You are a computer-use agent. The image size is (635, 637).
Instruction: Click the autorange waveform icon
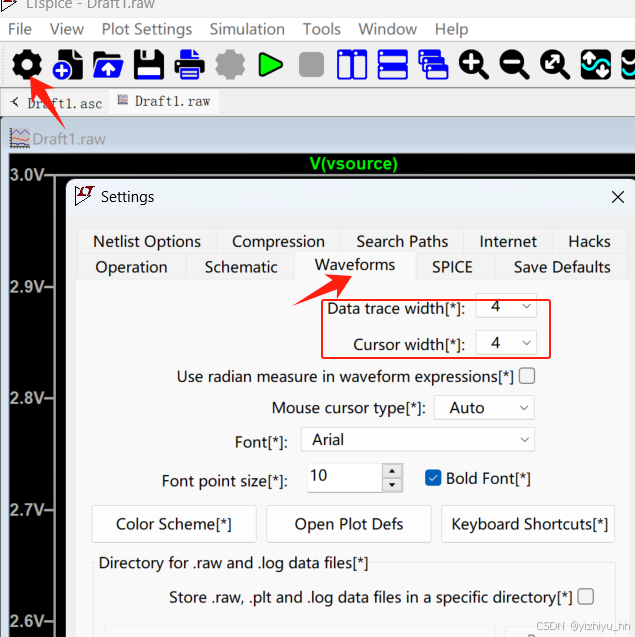point(596,64)
